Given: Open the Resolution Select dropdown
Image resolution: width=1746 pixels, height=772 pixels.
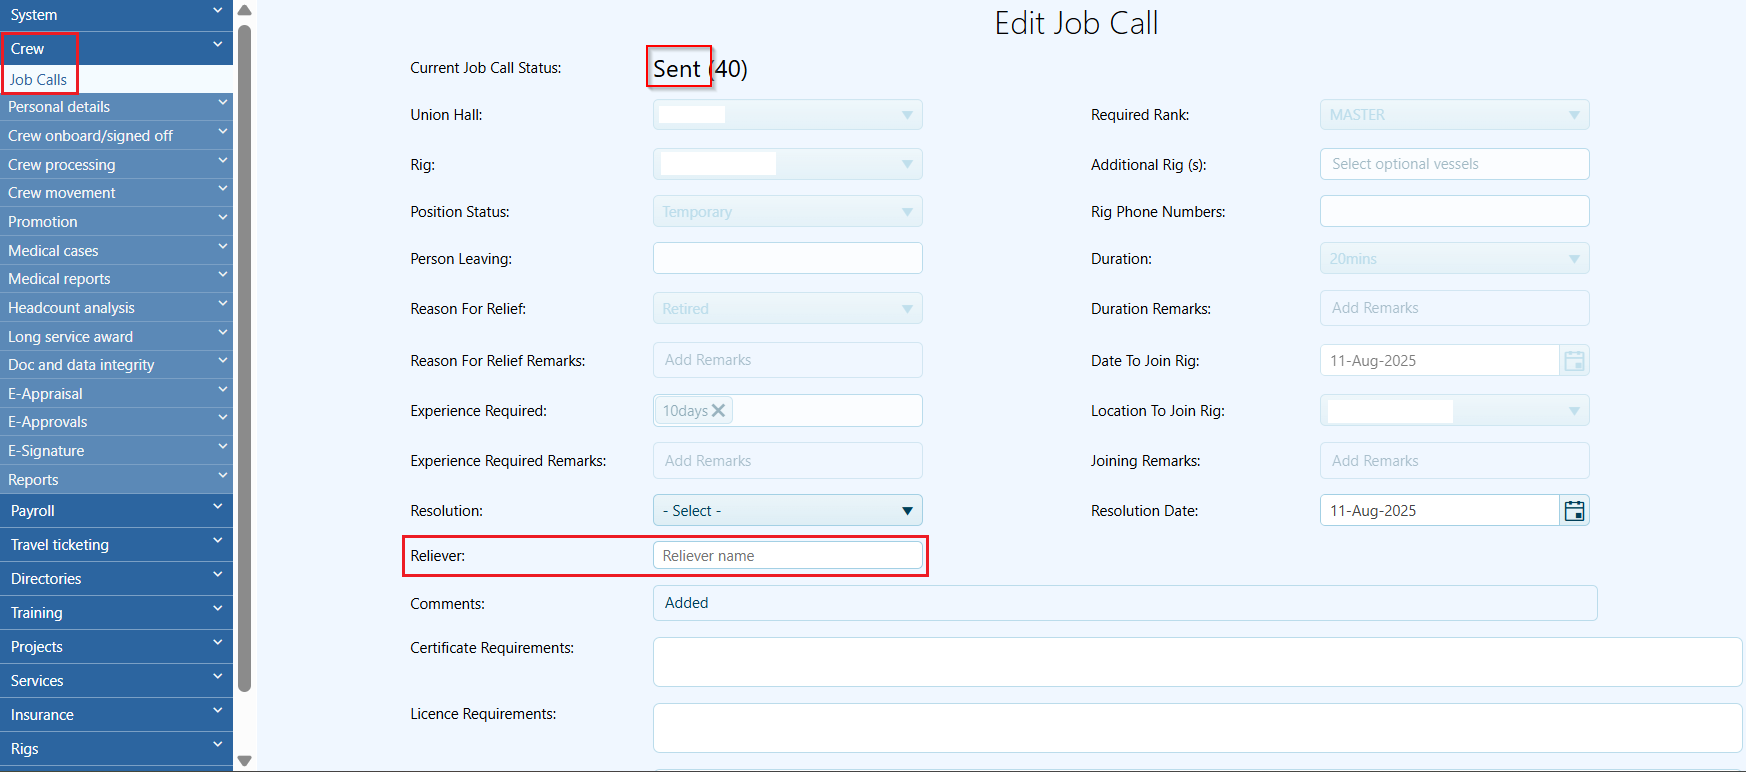Looking at the screenshot, I should click(788, 511).
